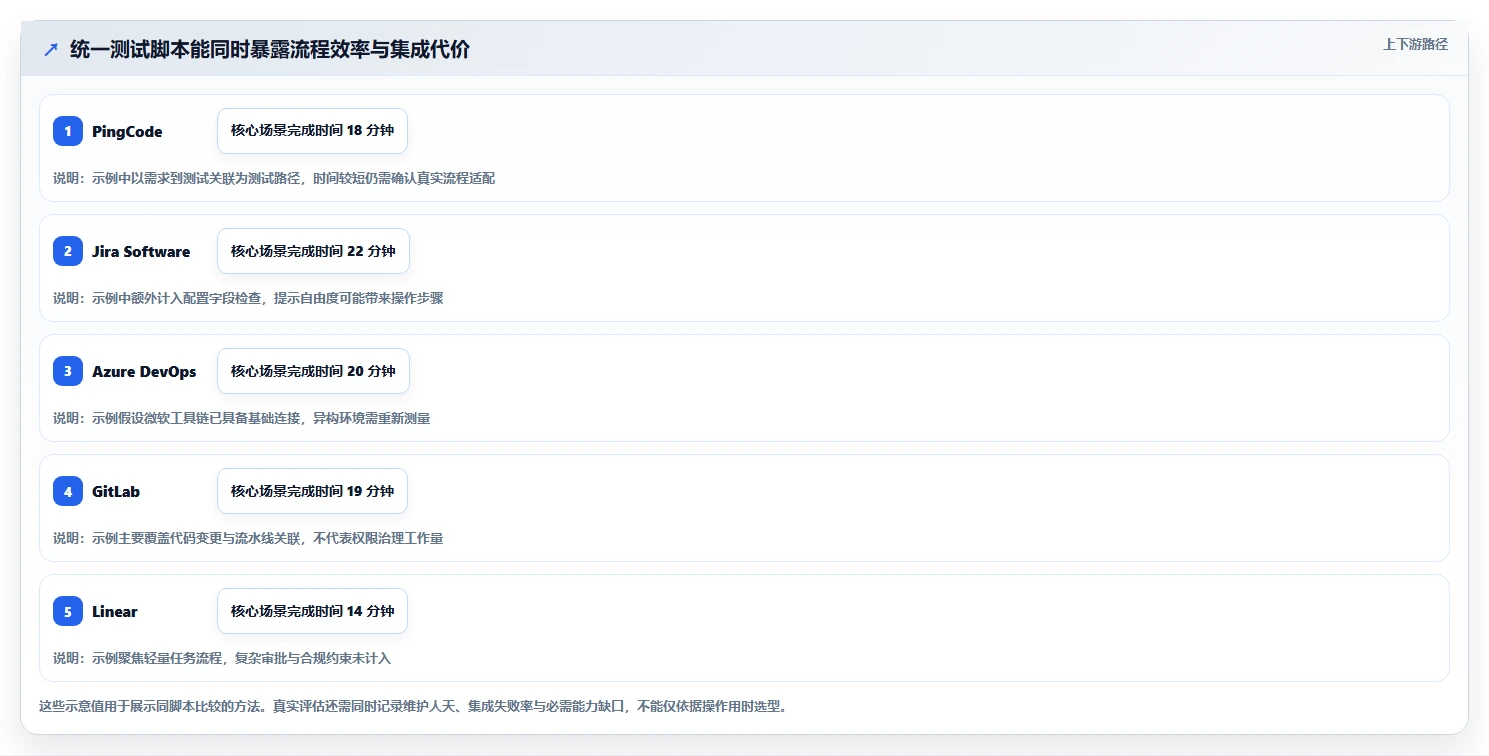Click the note 示例中以需求到测试关联为测试路径
Viewport: 1489px width, 756px height.
[x=274, y=178]
